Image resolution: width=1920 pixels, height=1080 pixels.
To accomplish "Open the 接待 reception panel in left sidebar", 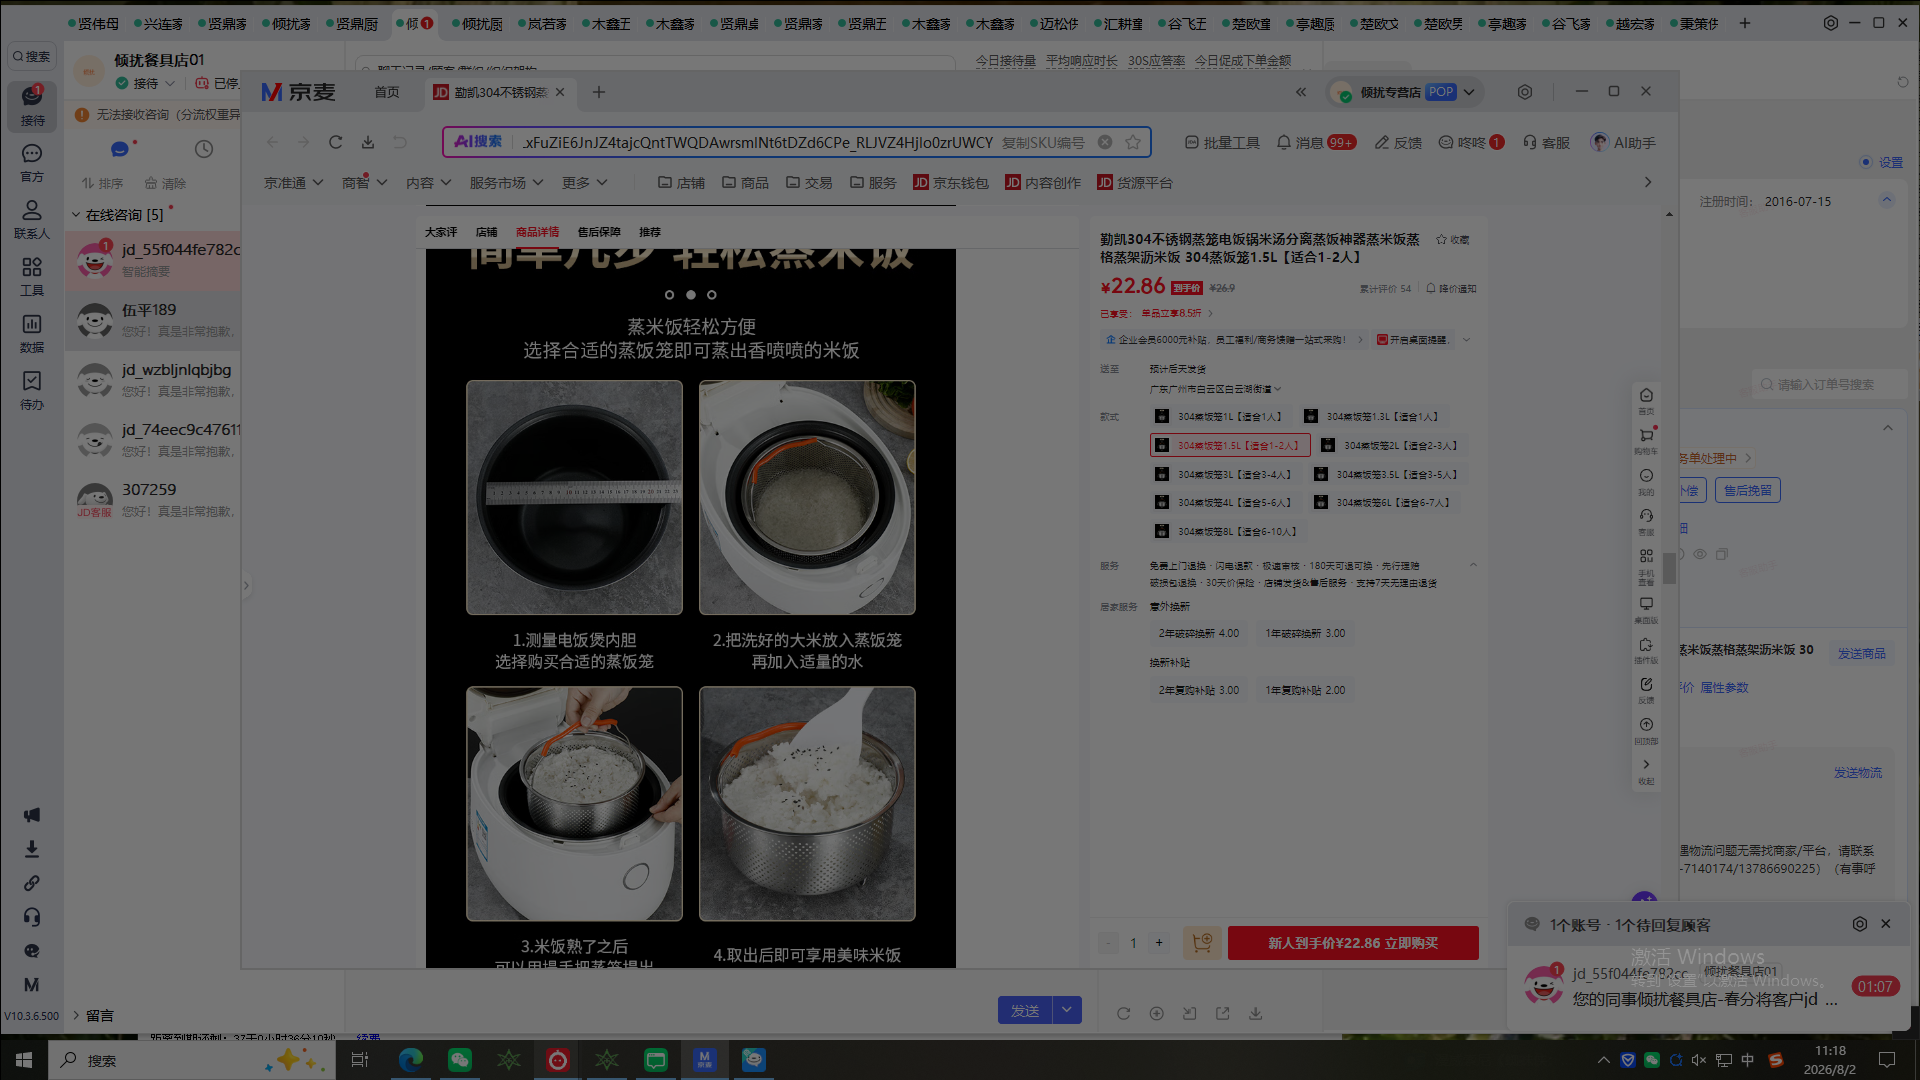I will [x=32, y=105].
